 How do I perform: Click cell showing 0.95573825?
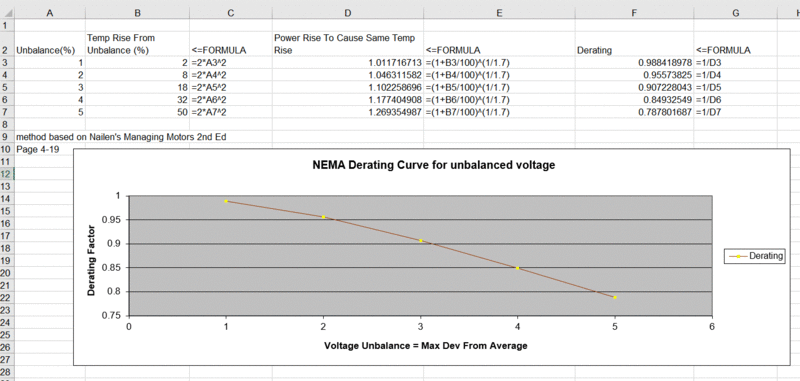tap(634, 75)
